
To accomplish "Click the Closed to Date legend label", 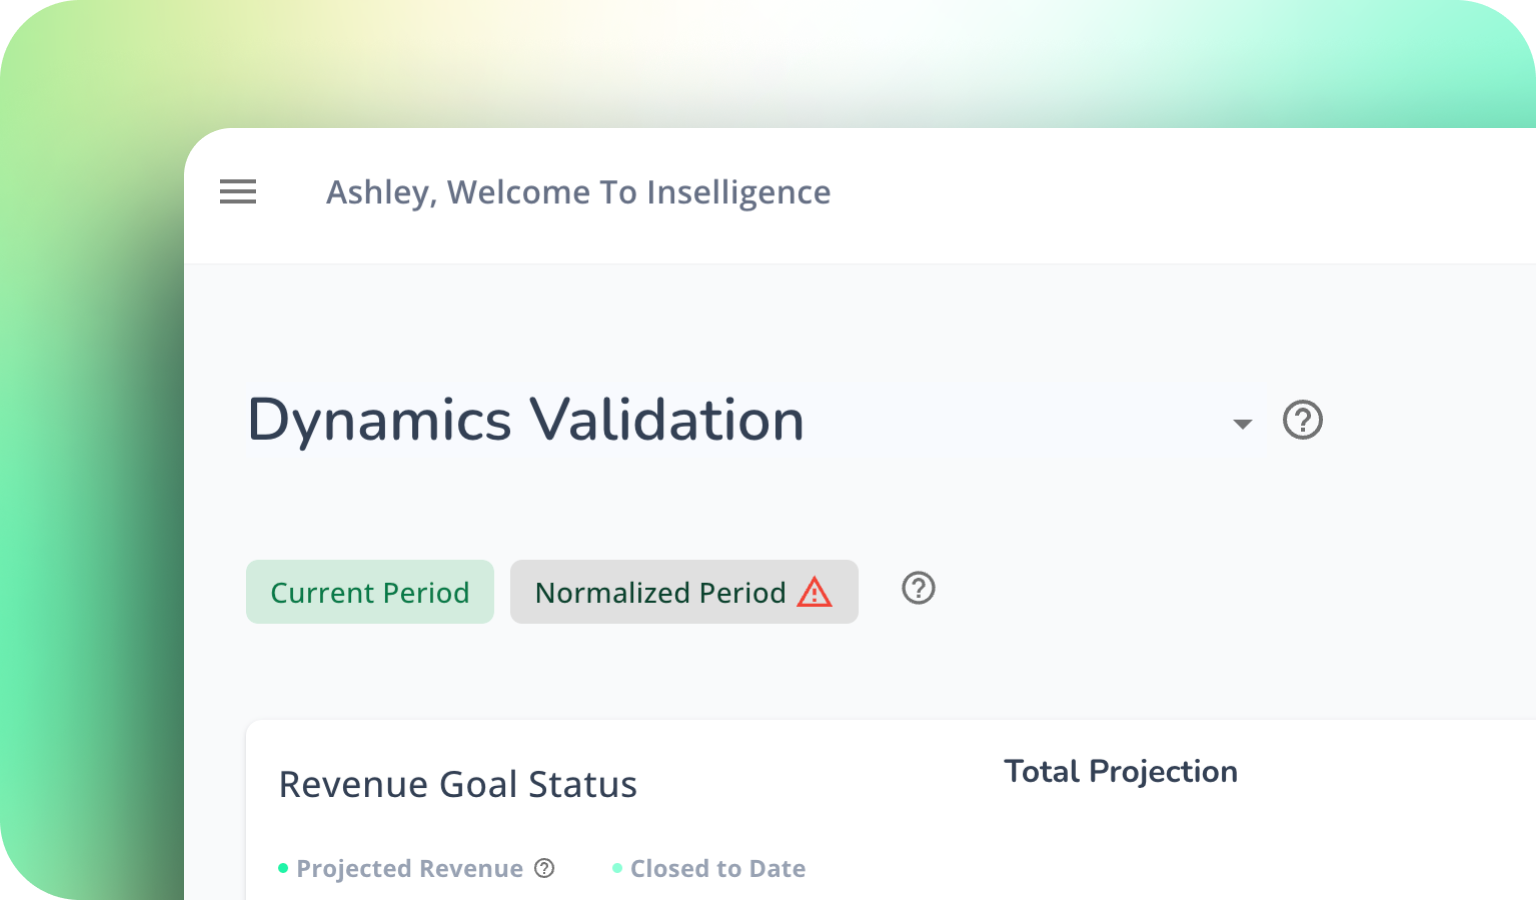I will 718,868.
